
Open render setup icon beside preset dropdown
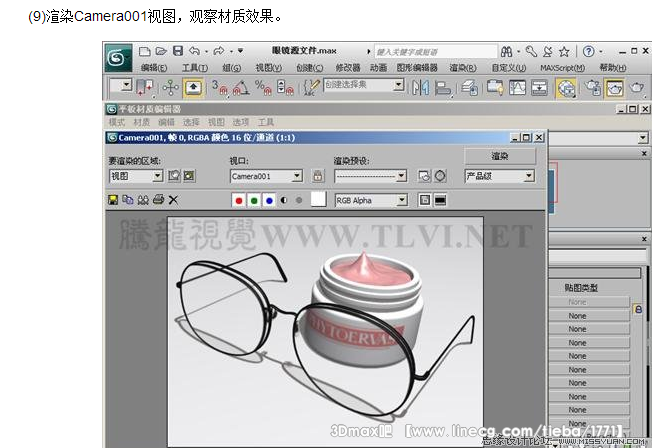[x=424, y=176]
